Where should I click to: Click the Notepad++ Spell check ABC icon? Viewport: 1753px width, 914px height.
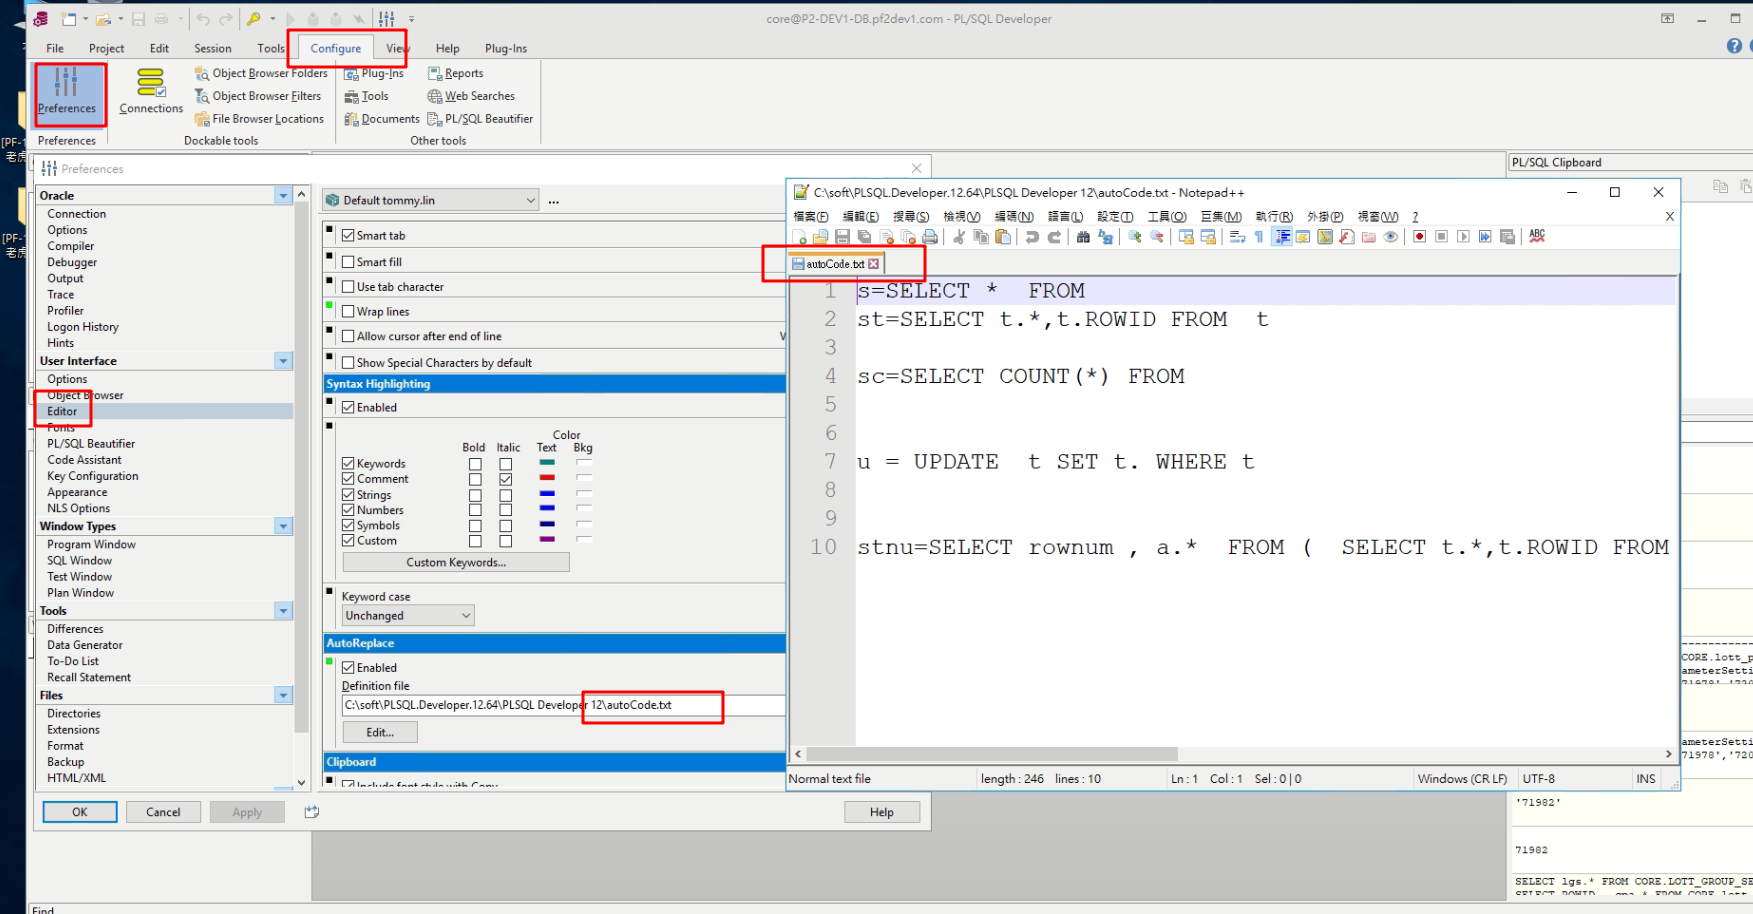[1537, 236]
